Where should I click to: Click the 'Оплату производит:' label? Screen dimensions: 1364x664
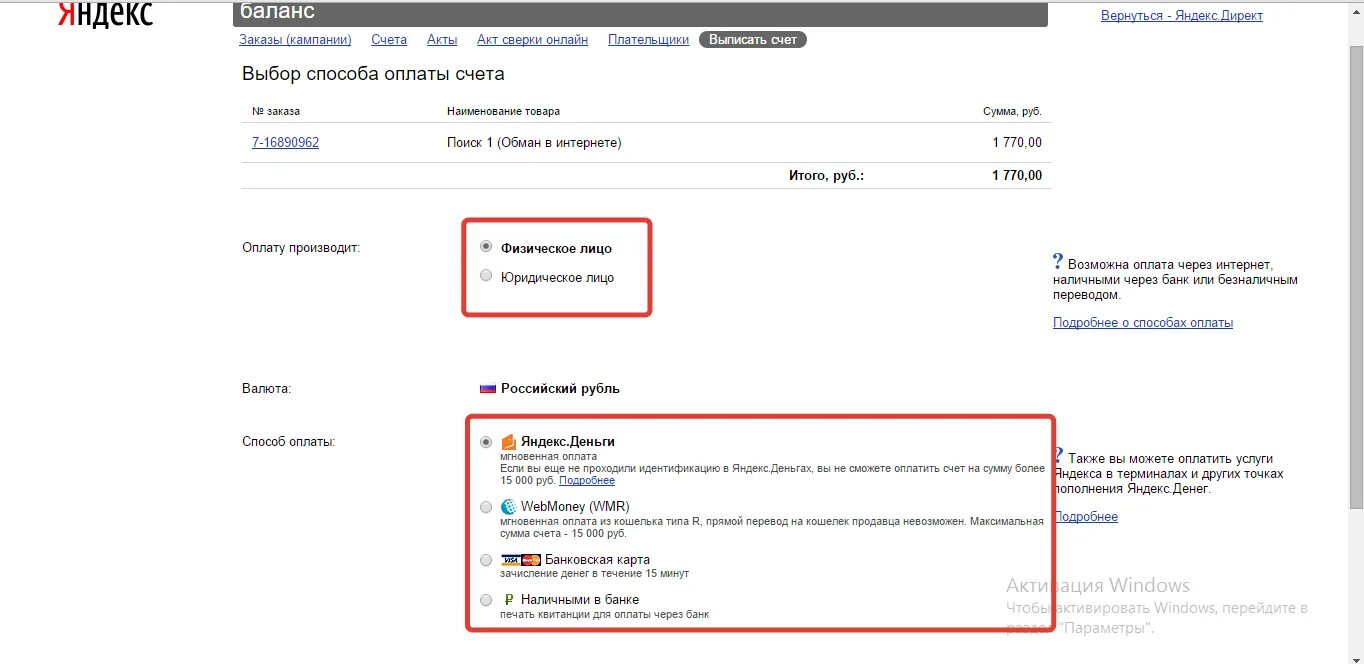[301, 248]
